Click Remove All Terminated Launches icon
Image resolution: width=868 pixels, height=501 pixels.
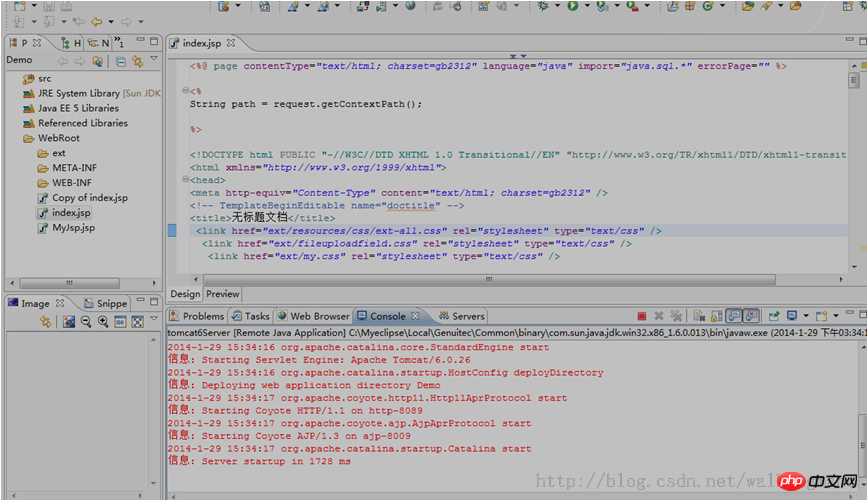click(676, 316)
